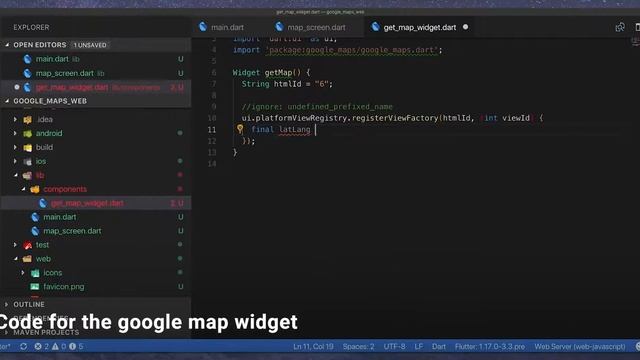Collapse the GOOGLE_MAPS_WEB project section
Image resolution: width=640 pixels, height=360 pixels.
pos(7,101)
